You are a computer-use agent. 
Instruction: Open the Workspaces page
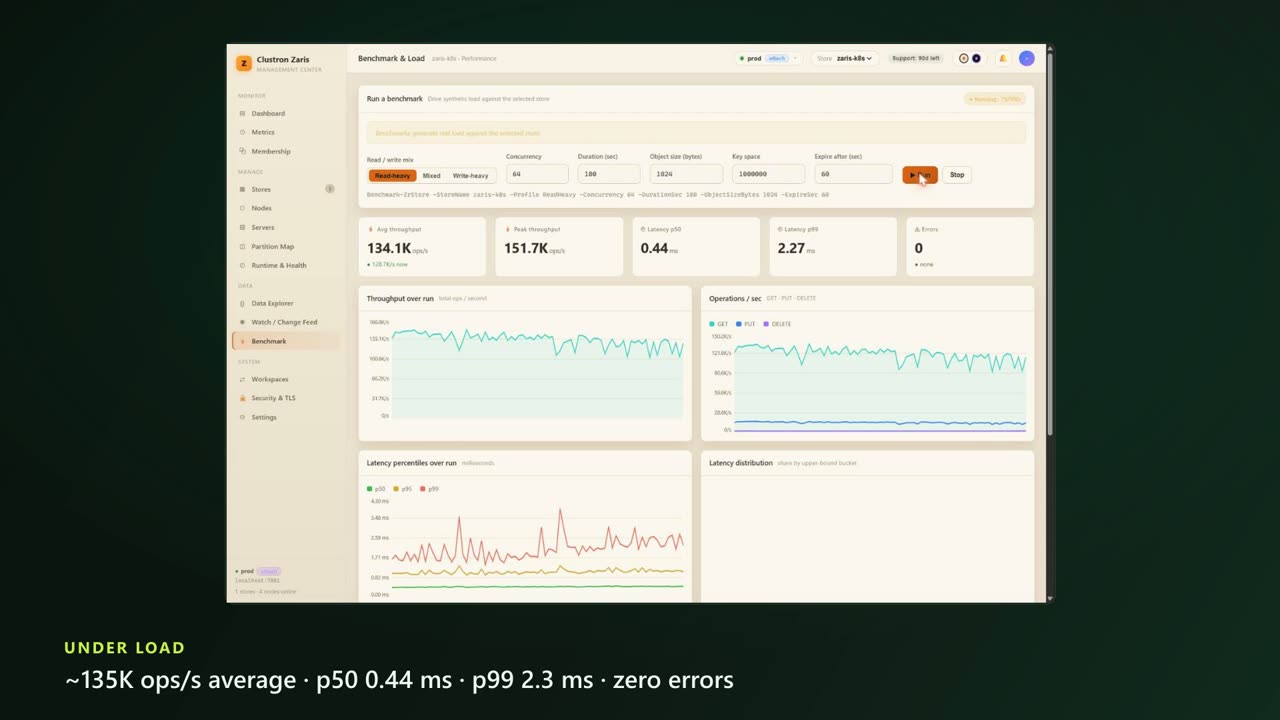click(x=285, y=379)
